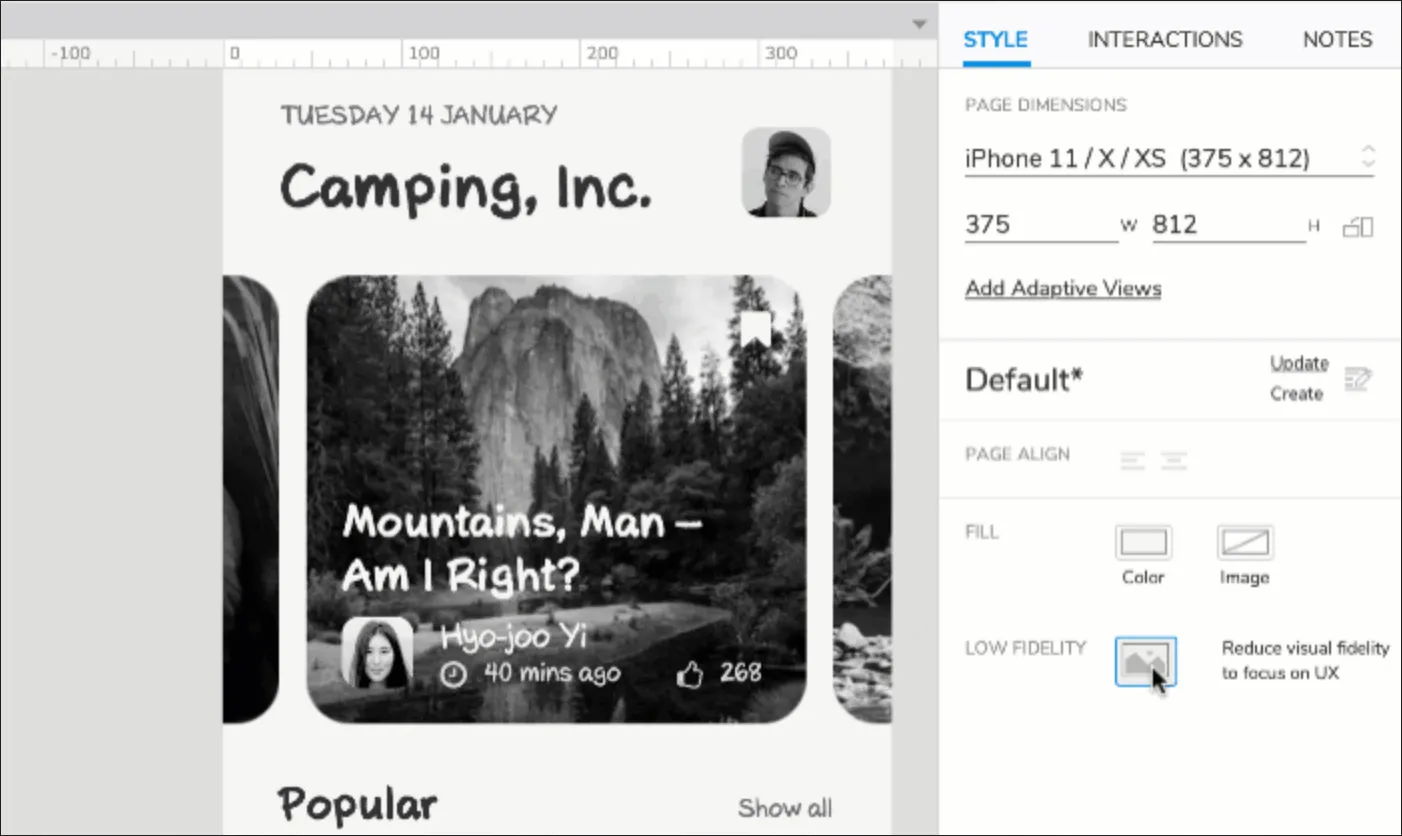1402x836 pixels.
Task: Set page align to left
Action: pos(1132,461)
